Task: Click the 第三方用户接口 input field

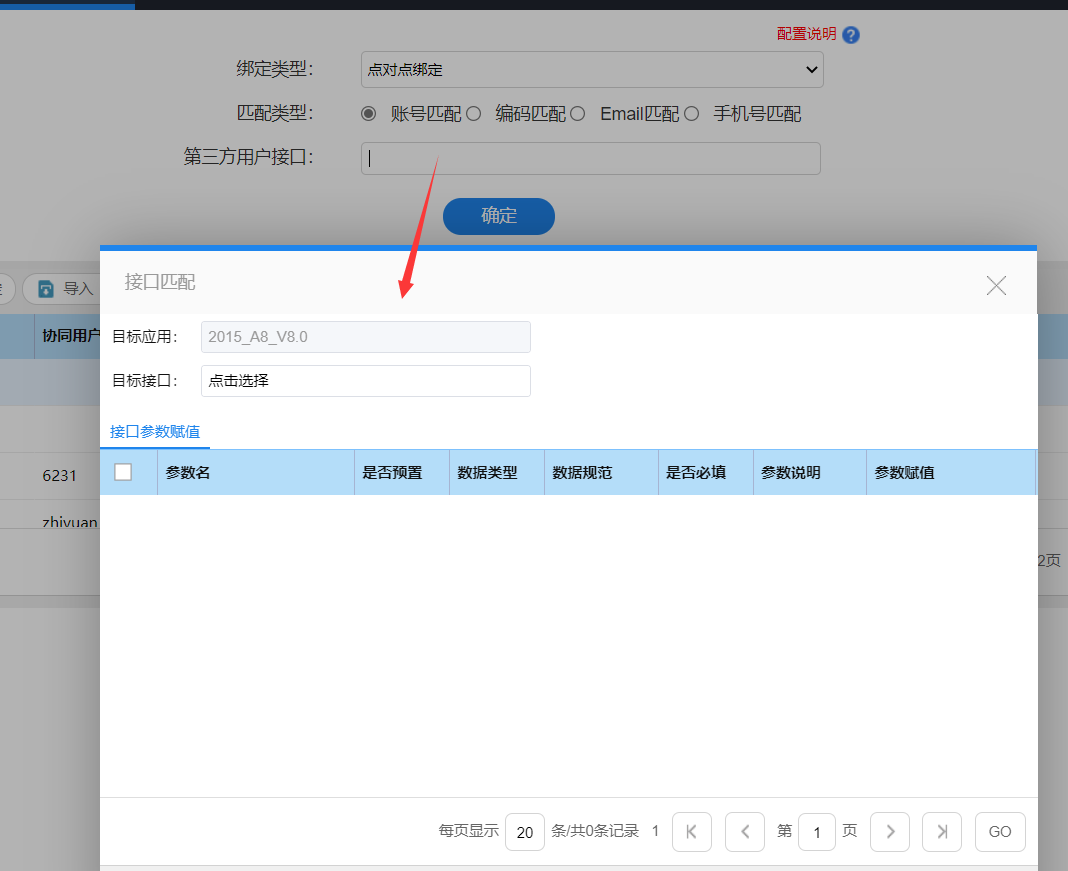Action: (590, 158)
